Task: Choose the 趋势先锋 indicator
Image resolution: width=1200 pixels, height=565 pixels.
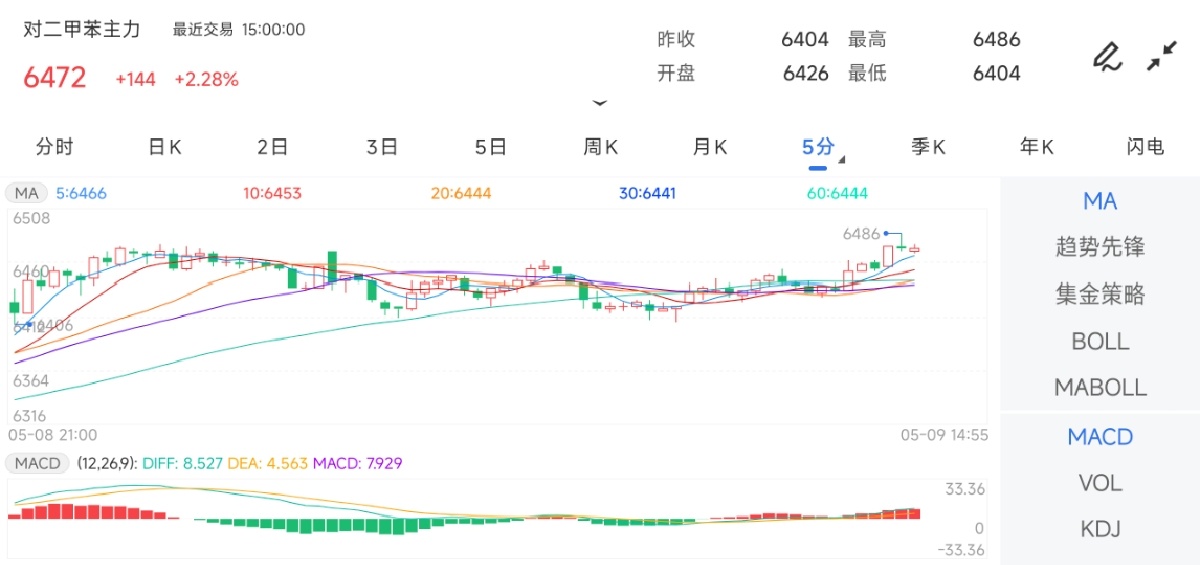Action: pos(1100,247)
